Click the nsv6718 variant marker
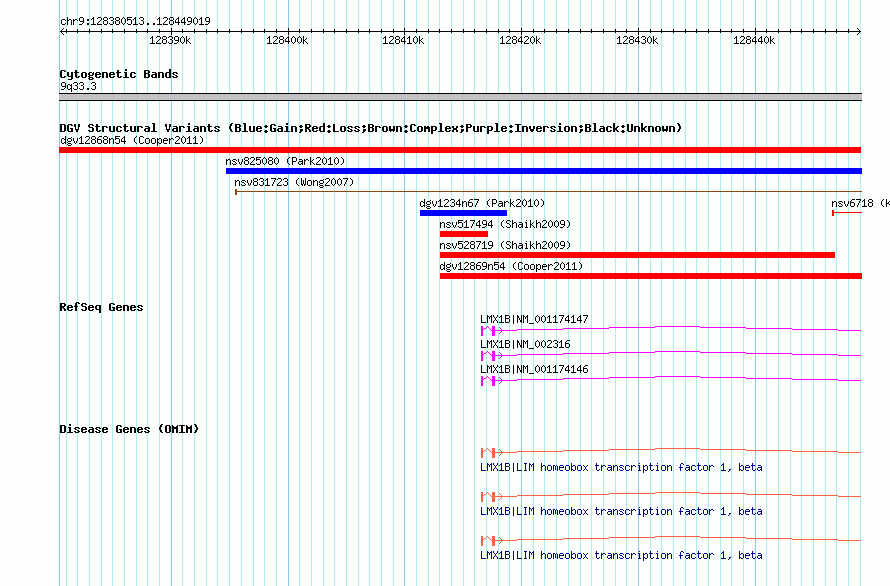Screen dimensions: 890x586 (847, 213)
